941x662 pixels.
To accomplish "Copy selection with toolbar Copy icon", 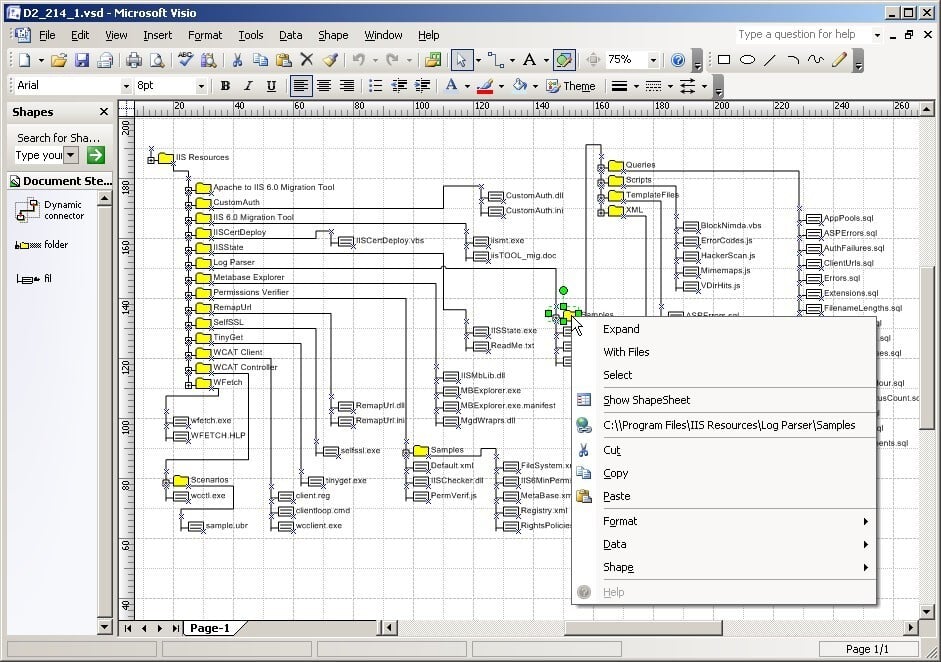I will 260,60.
